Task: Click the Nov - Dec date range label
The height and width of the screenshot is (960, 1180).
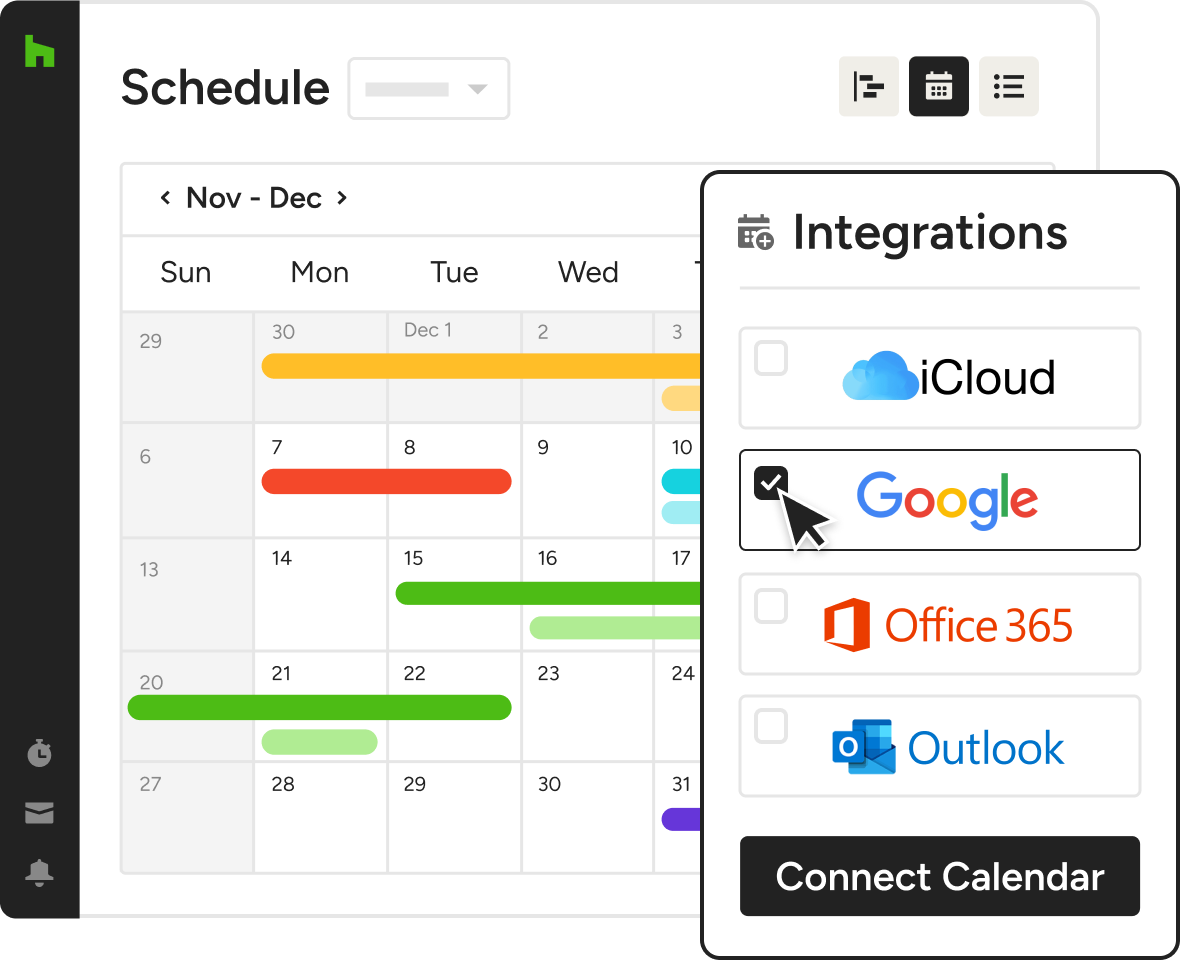Action: coord(254,198)
